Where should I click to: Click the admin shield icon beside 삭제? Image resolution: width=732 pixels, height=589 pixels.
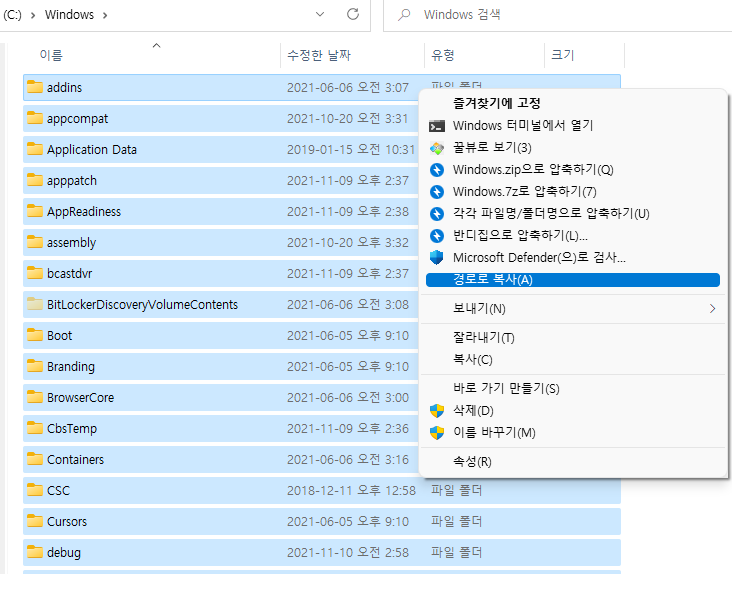coord(436,411)
